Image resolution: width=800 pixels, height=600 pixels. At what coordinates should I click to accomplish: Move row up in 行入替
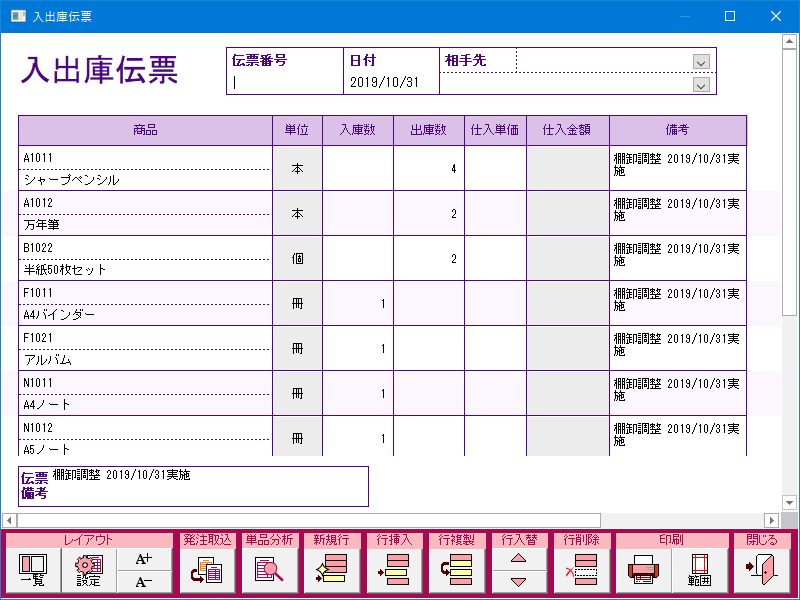point(518,560)
